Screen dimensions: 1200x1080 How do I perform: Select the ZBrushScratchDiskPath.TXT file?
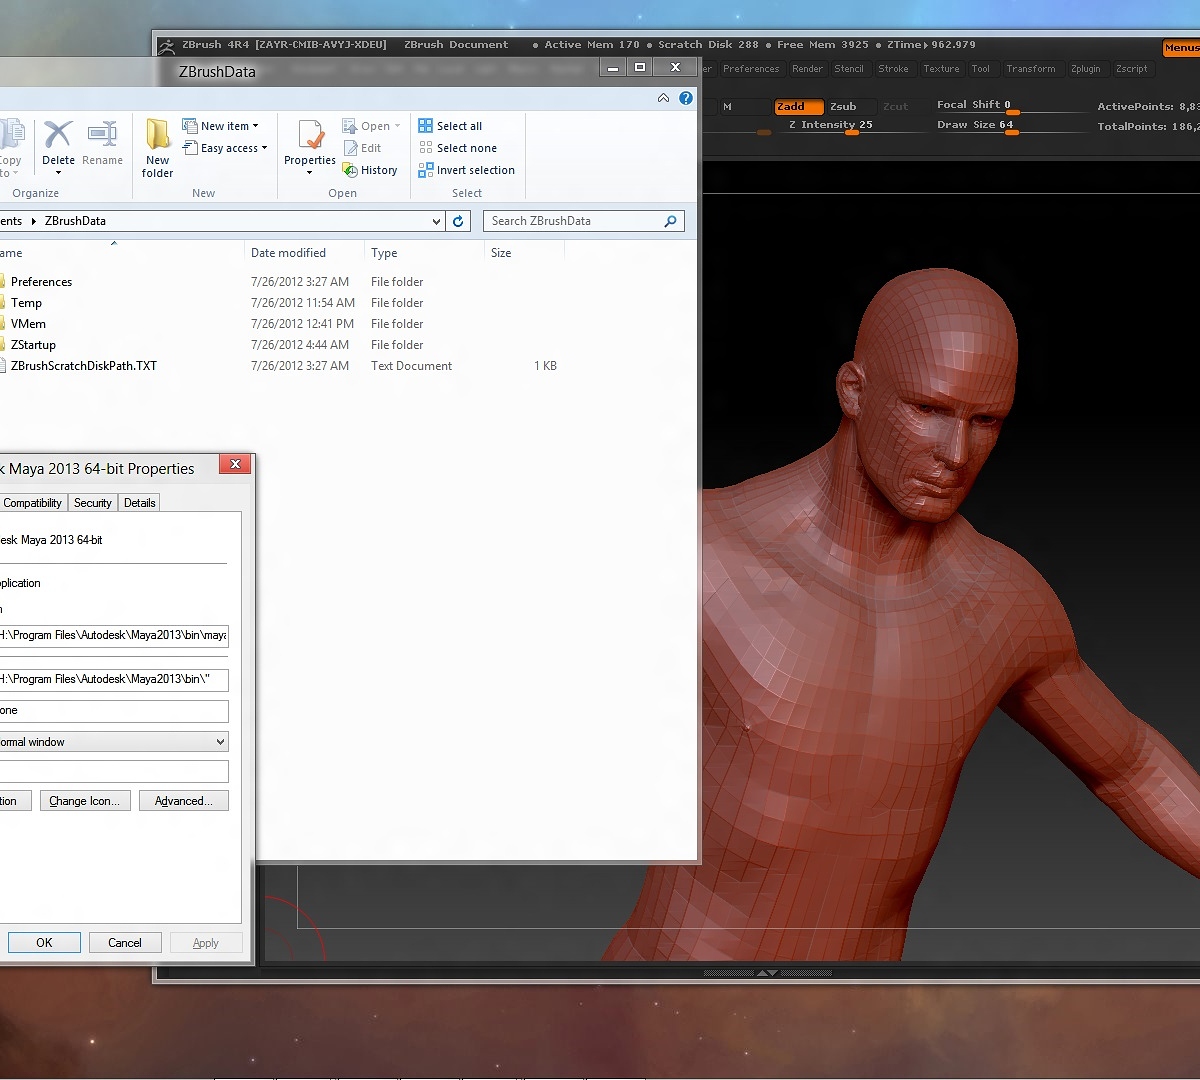tap(282, 366)
